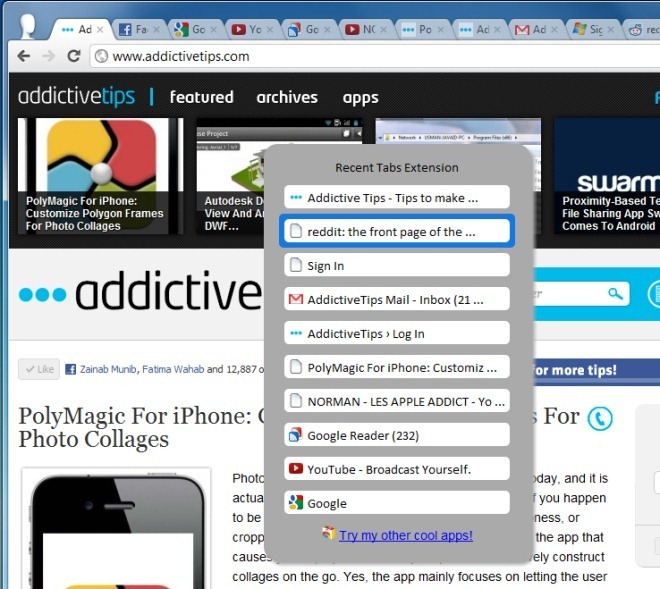Image resolution: width=660 pixels, height=589 pixels.
Task: Select Sign In recent tab entry
Action: tap(397, 265)
